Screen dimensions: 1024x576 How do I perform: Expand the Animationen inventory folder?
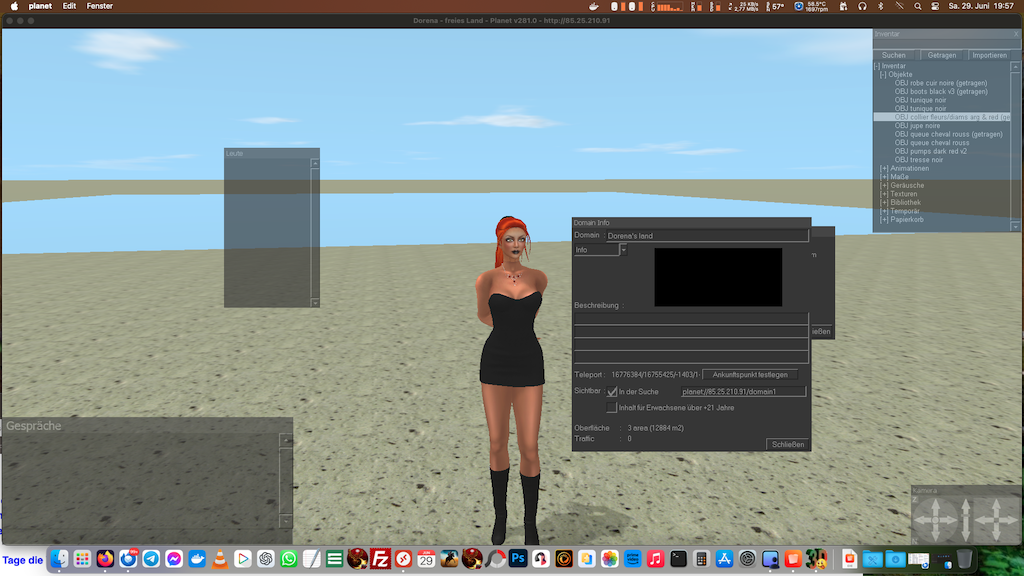[884, 168]
